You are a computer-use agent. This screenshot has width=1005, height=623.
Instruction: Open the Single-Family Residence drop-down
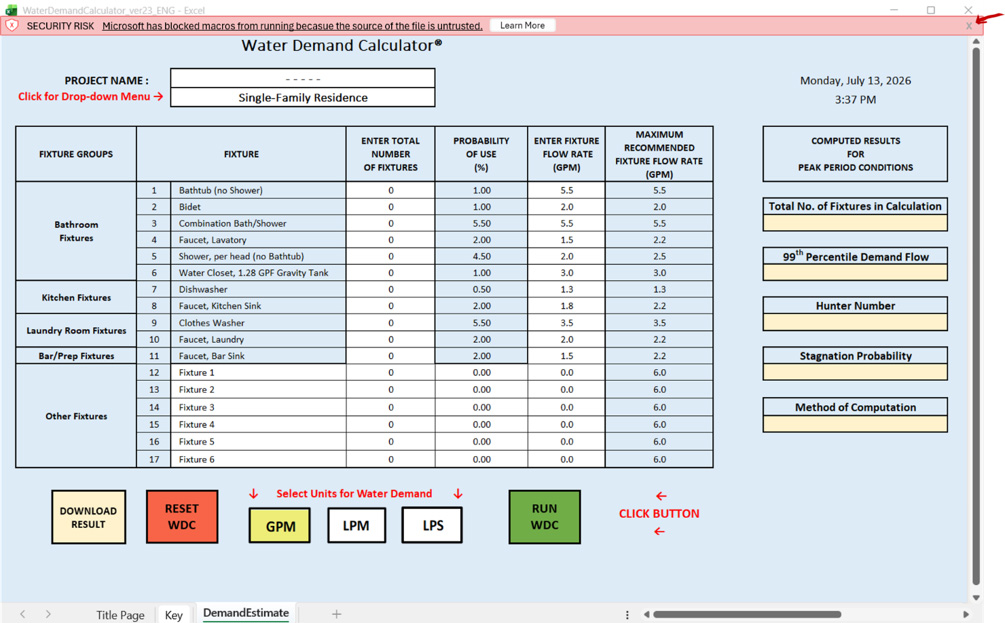[303, 97]
